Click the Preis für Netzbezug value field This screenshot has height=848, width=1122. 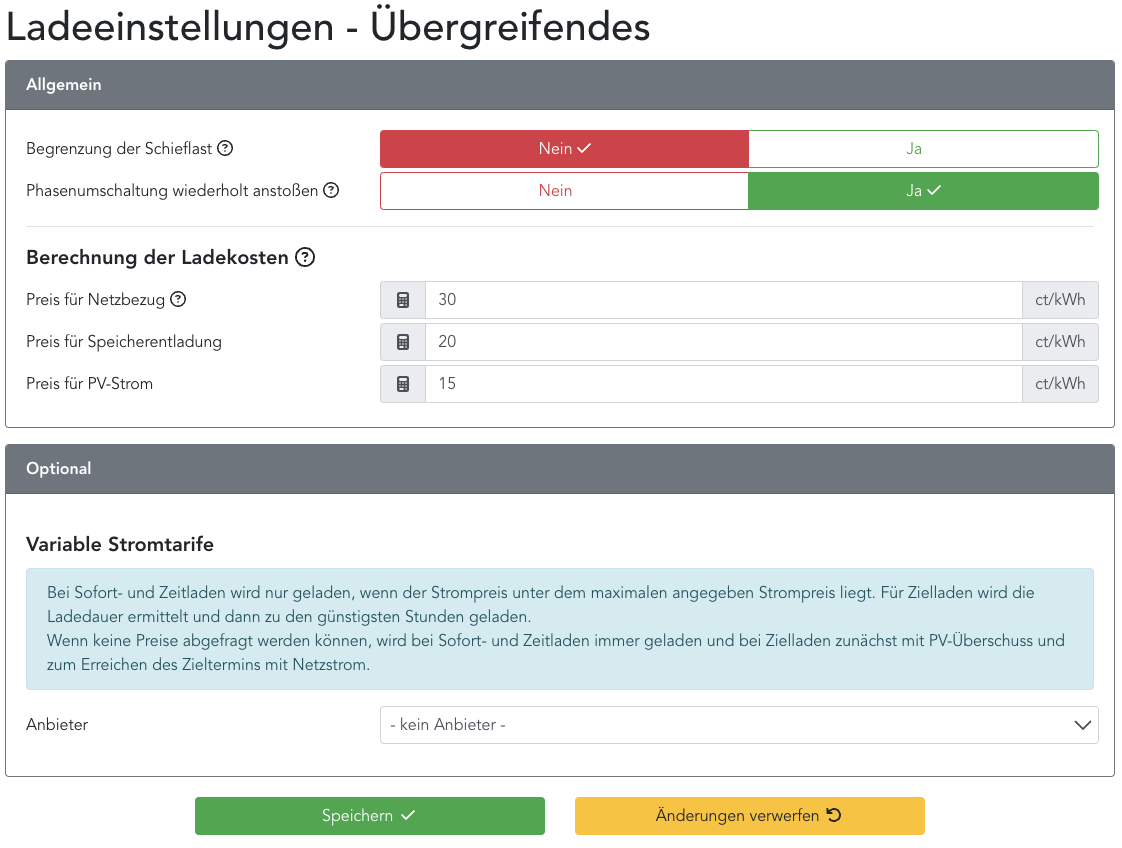click(x=722, y=299)
